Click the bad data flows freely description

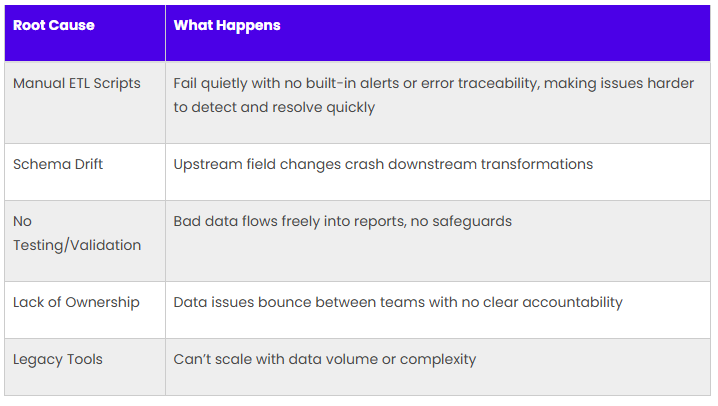[x=343, y=222]
